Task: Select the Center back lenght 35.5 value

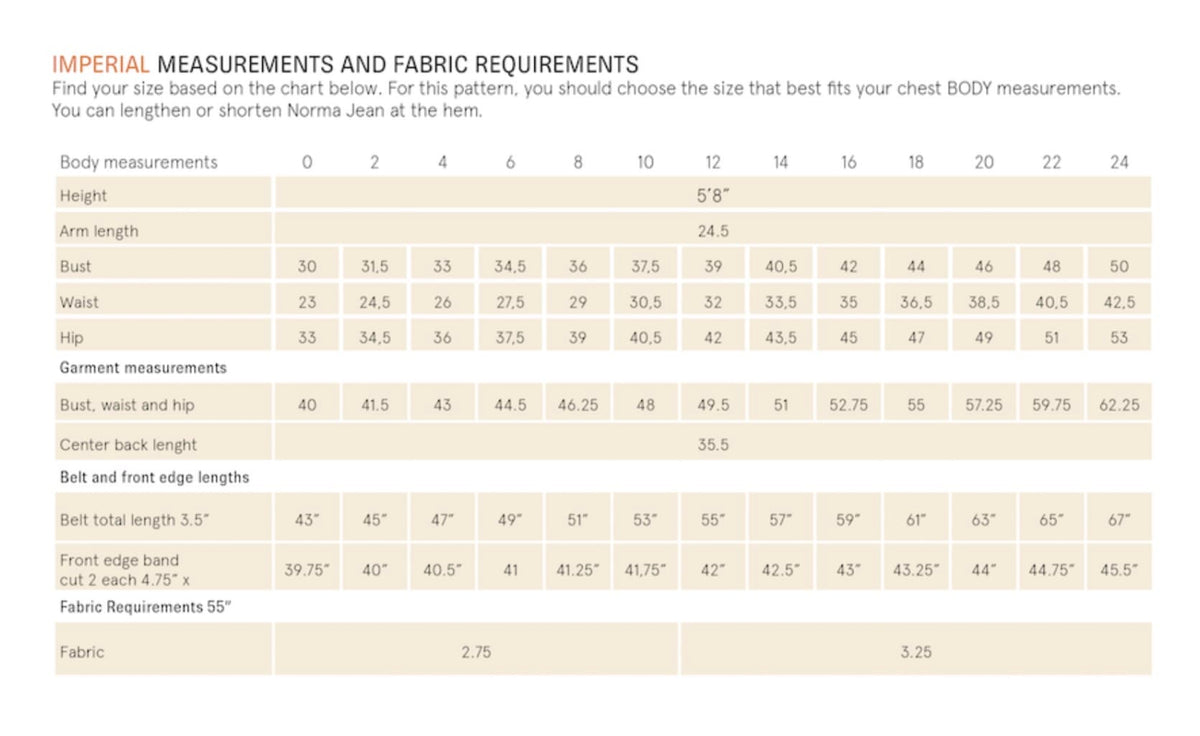Action: 713,444
